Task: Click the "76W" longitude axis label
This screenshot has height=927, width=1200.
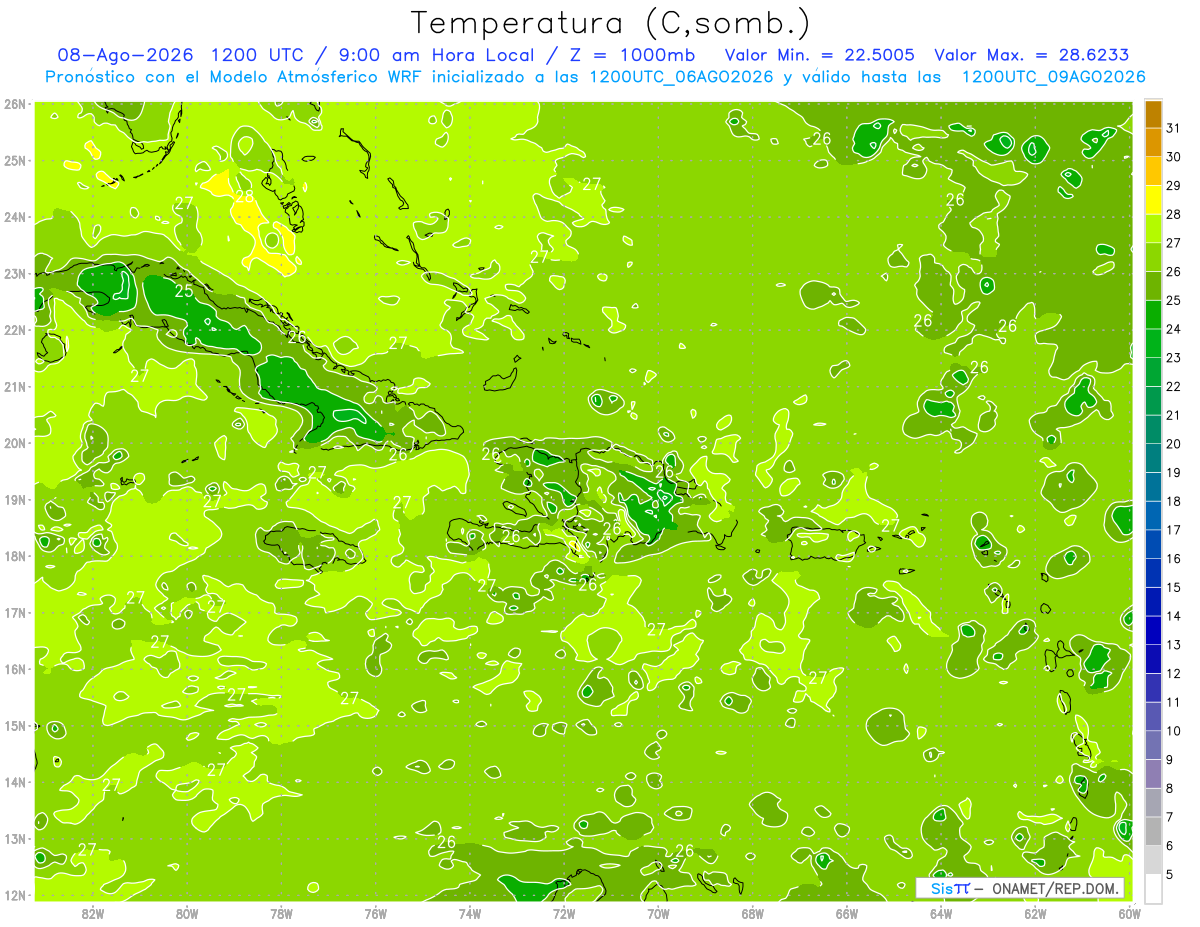Action: tap(376, 913)
